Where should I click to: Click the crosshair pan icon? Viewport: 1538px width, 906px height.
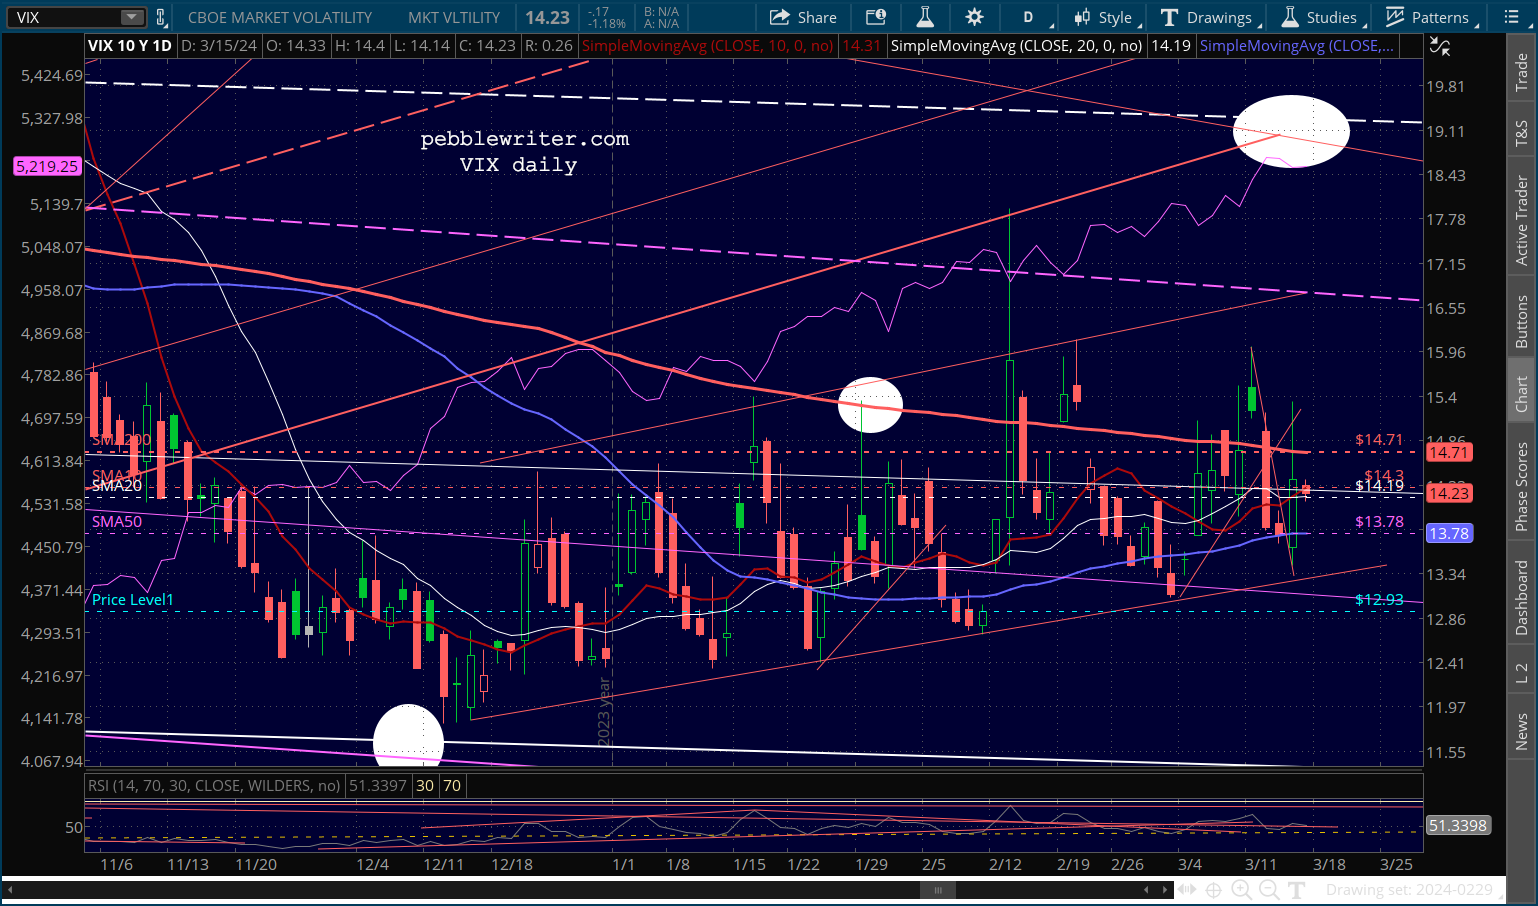point(1213,890)
